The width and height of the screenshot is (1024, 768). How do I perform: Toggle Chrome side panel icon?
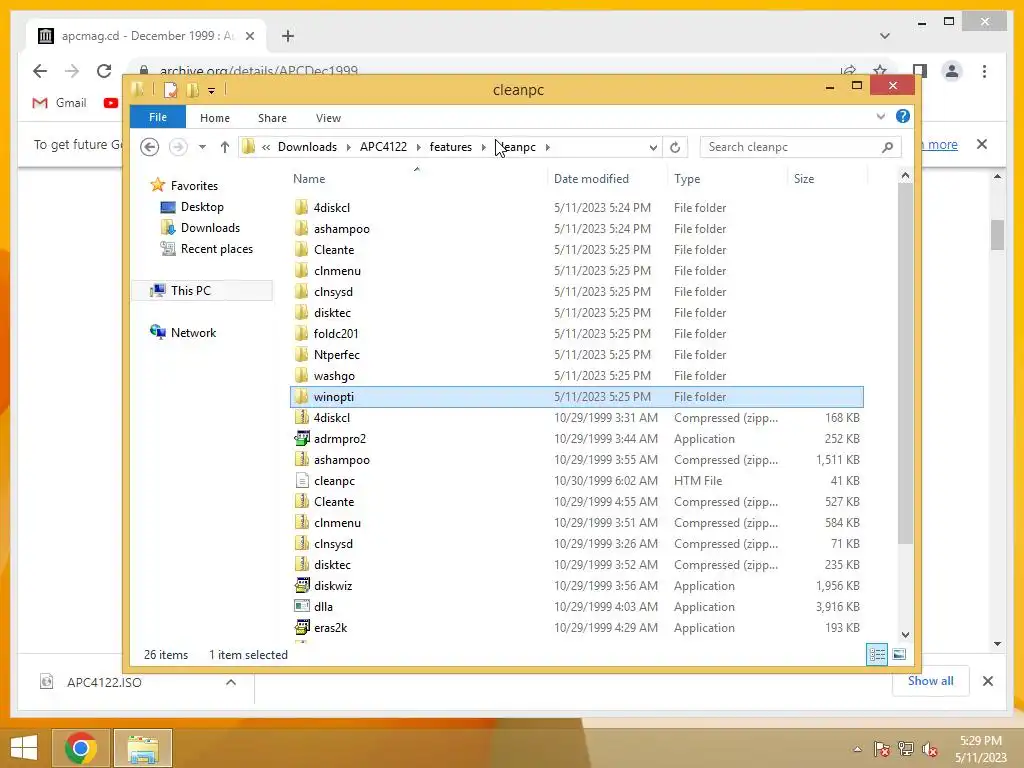(x=920, y=71)
